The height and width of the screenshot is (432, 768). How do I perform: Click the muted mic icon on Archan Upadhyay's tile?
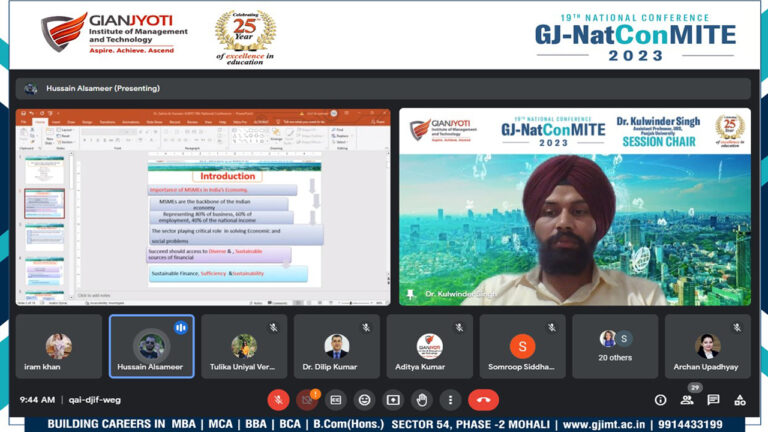pos(737,327)
